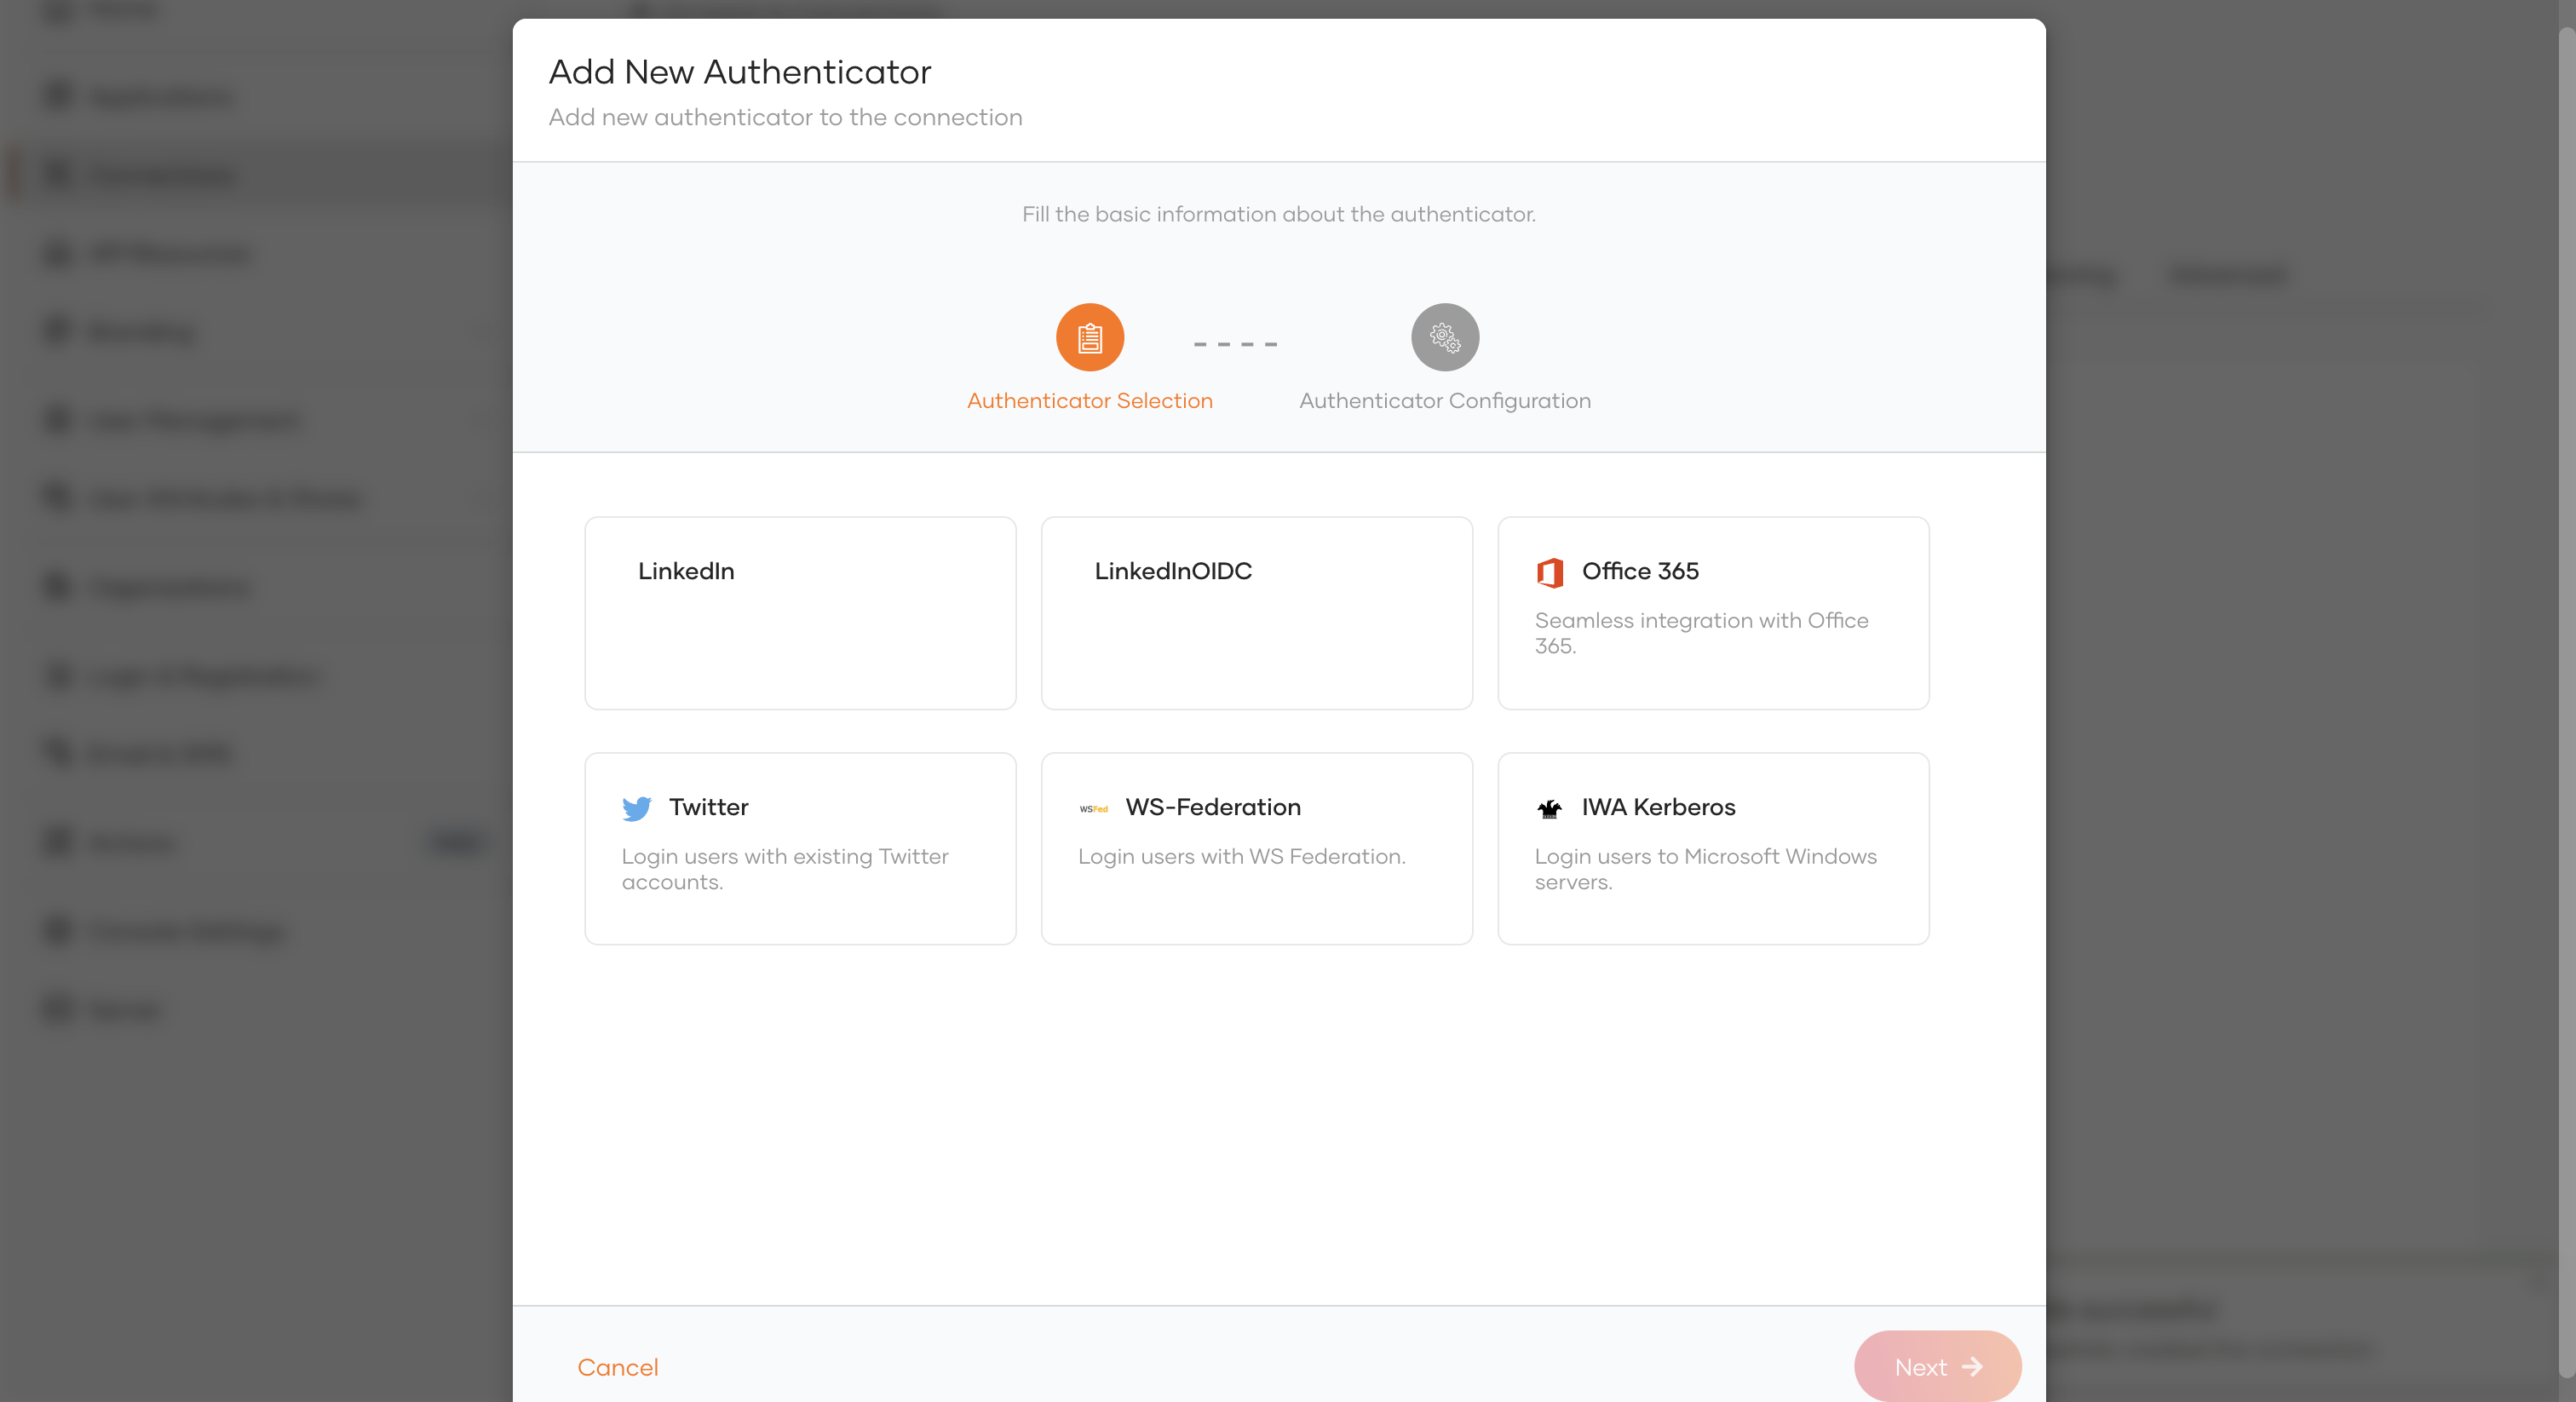Click the Next button
The height and width of the screenshot is (1402, 2576).
click(1937, 1366)
